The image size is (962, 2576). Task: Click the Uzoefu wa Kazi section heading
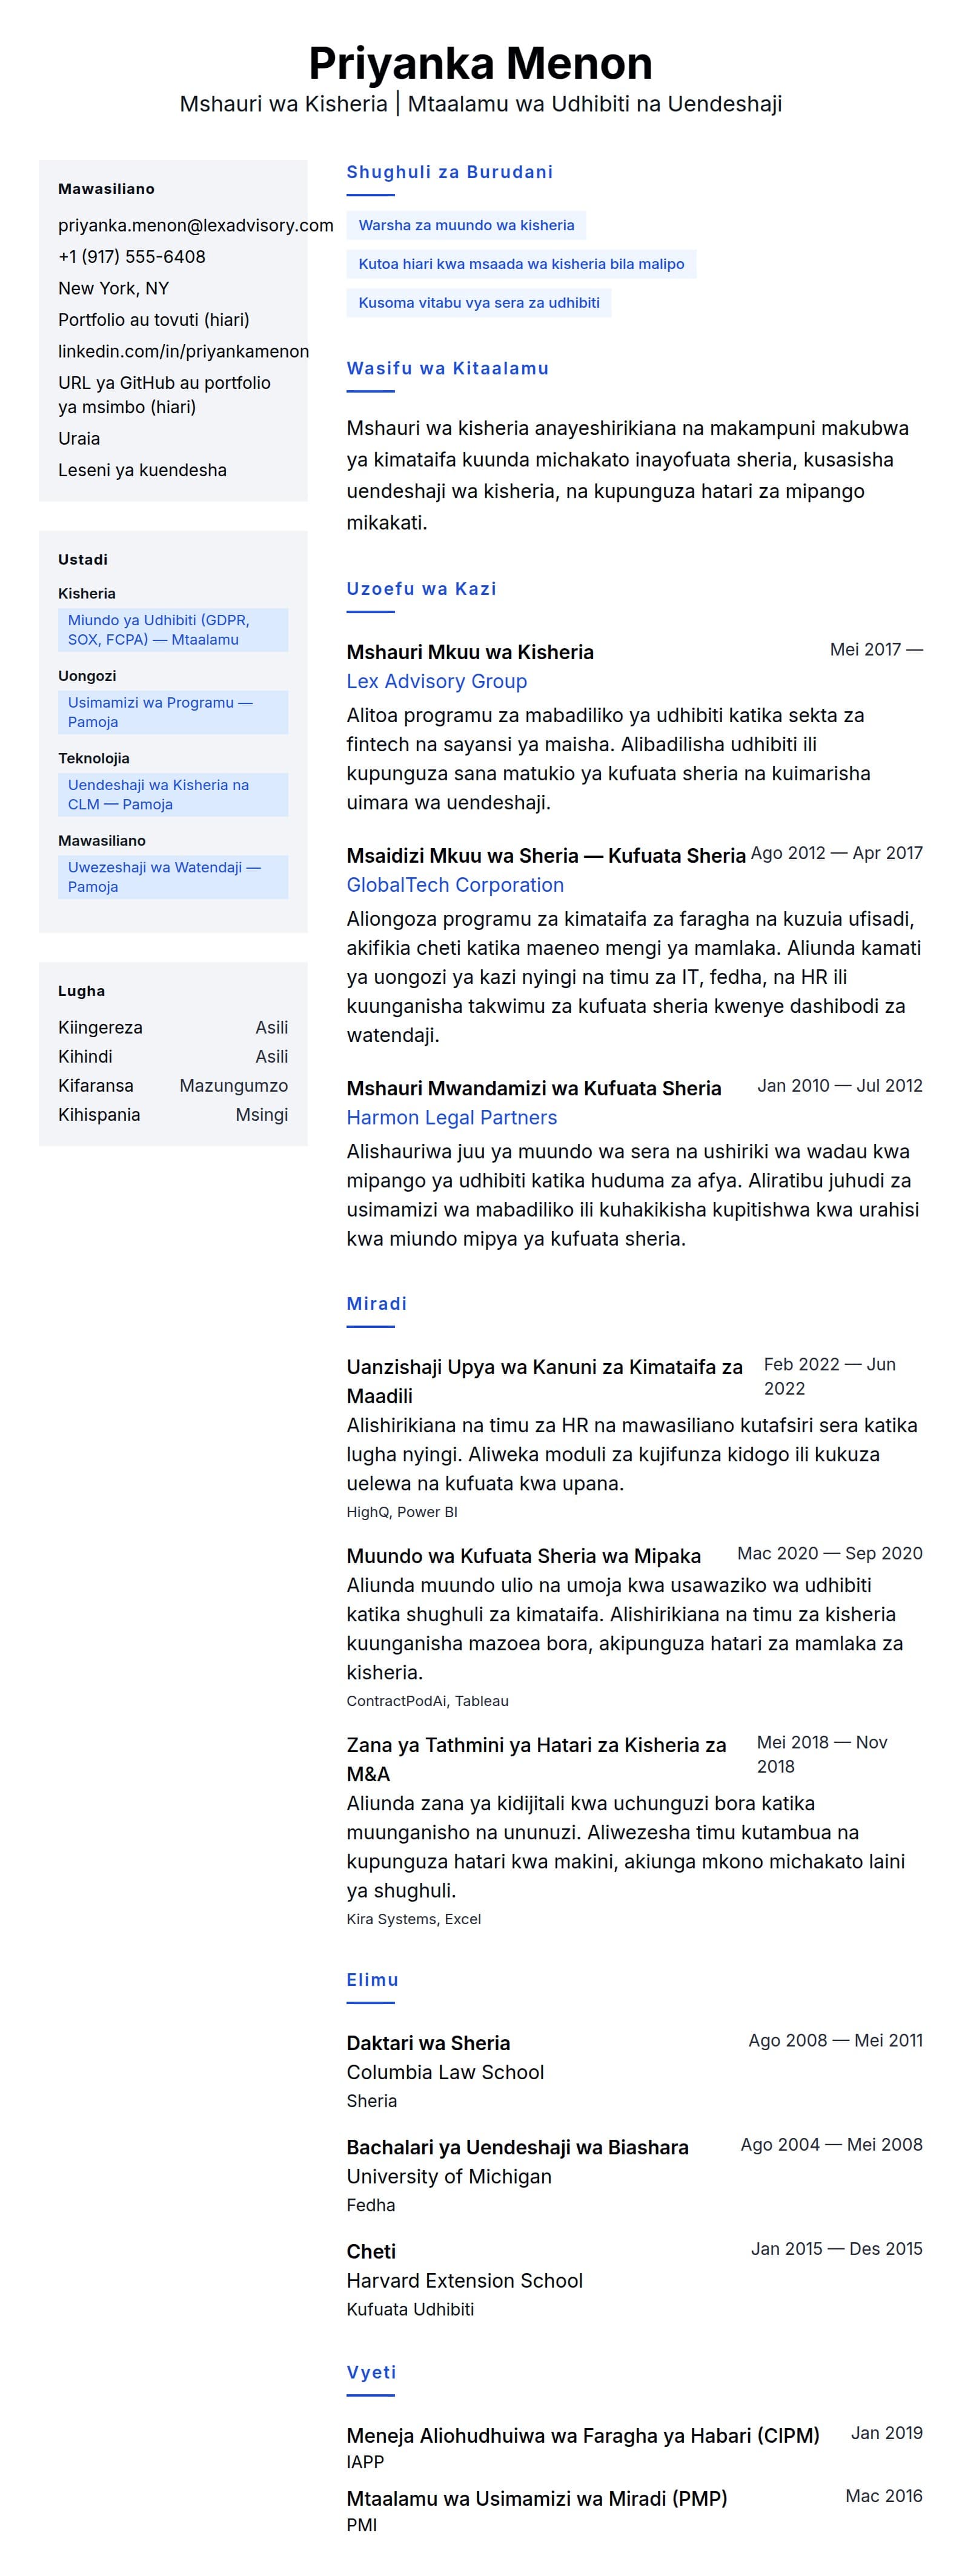coord(421,589)
